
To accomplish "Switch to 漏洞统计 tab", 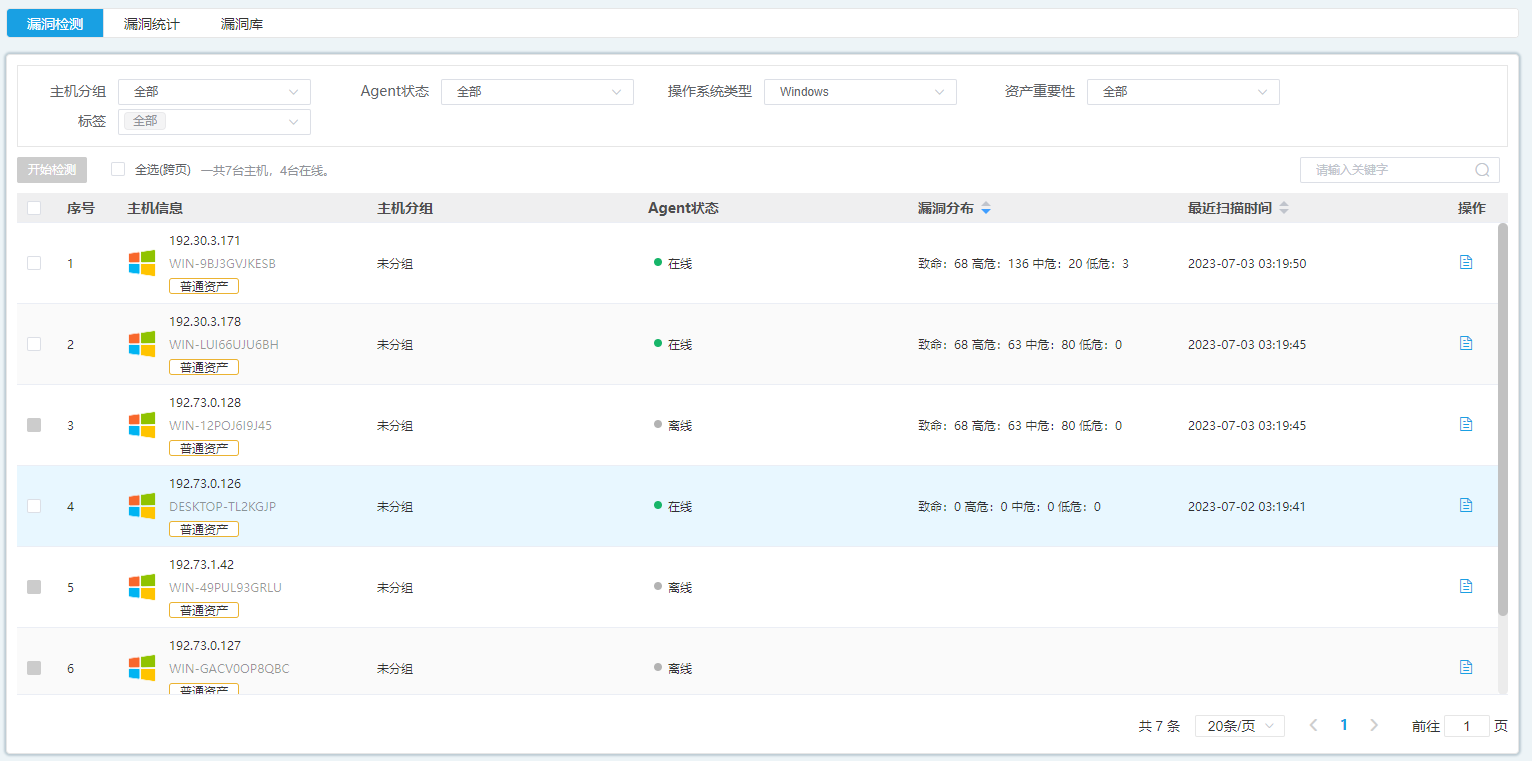I will click(151, 24).
